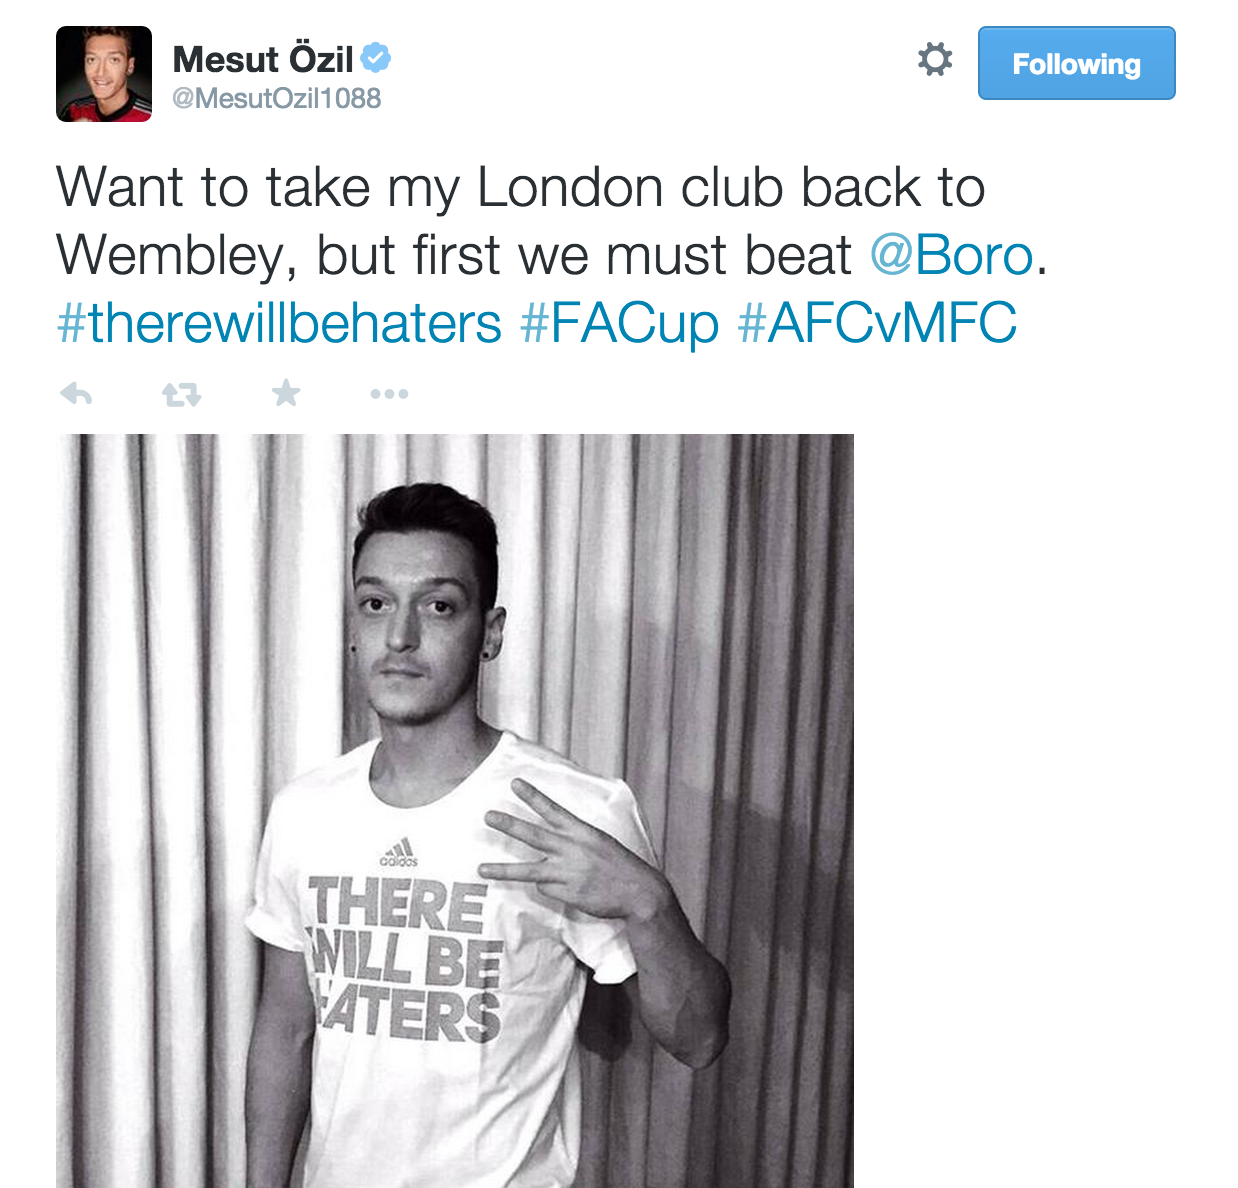Screen dimensions: 1238x1188
Task: Open the profile avatar thumbnail
Action: (104, 74)
